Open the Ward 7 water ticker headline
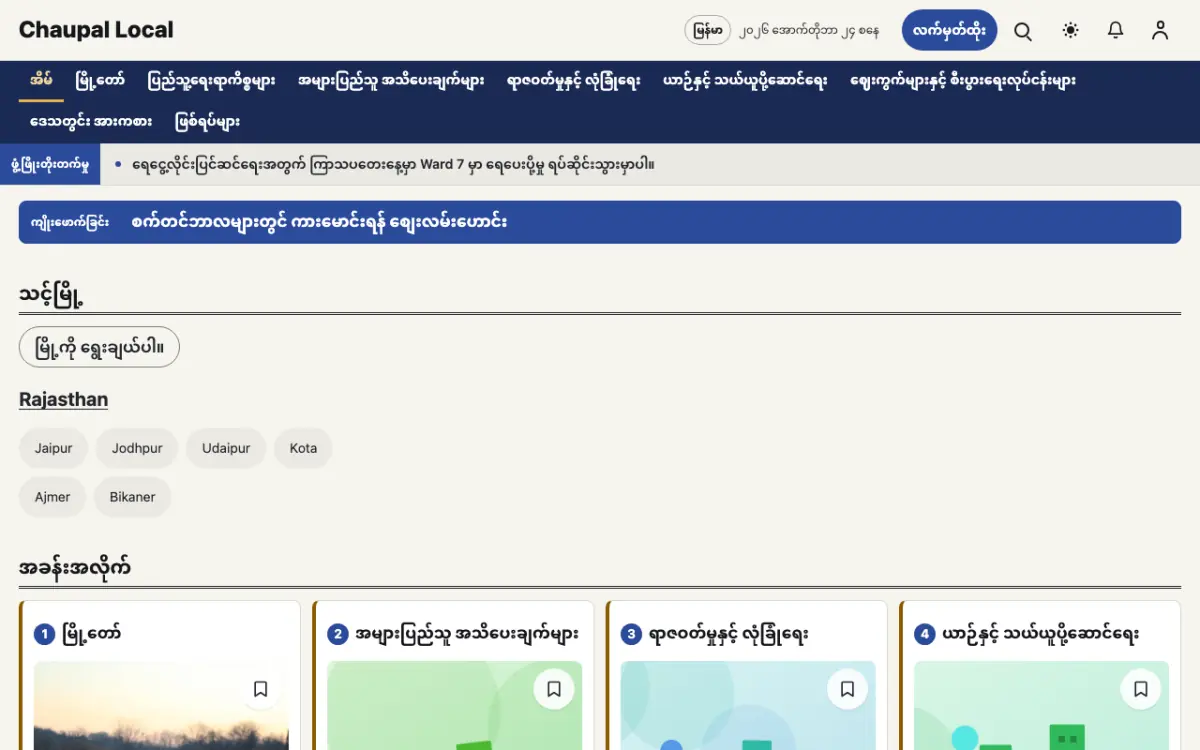Screen dimensions: 1200x750 tap(393, 164)
